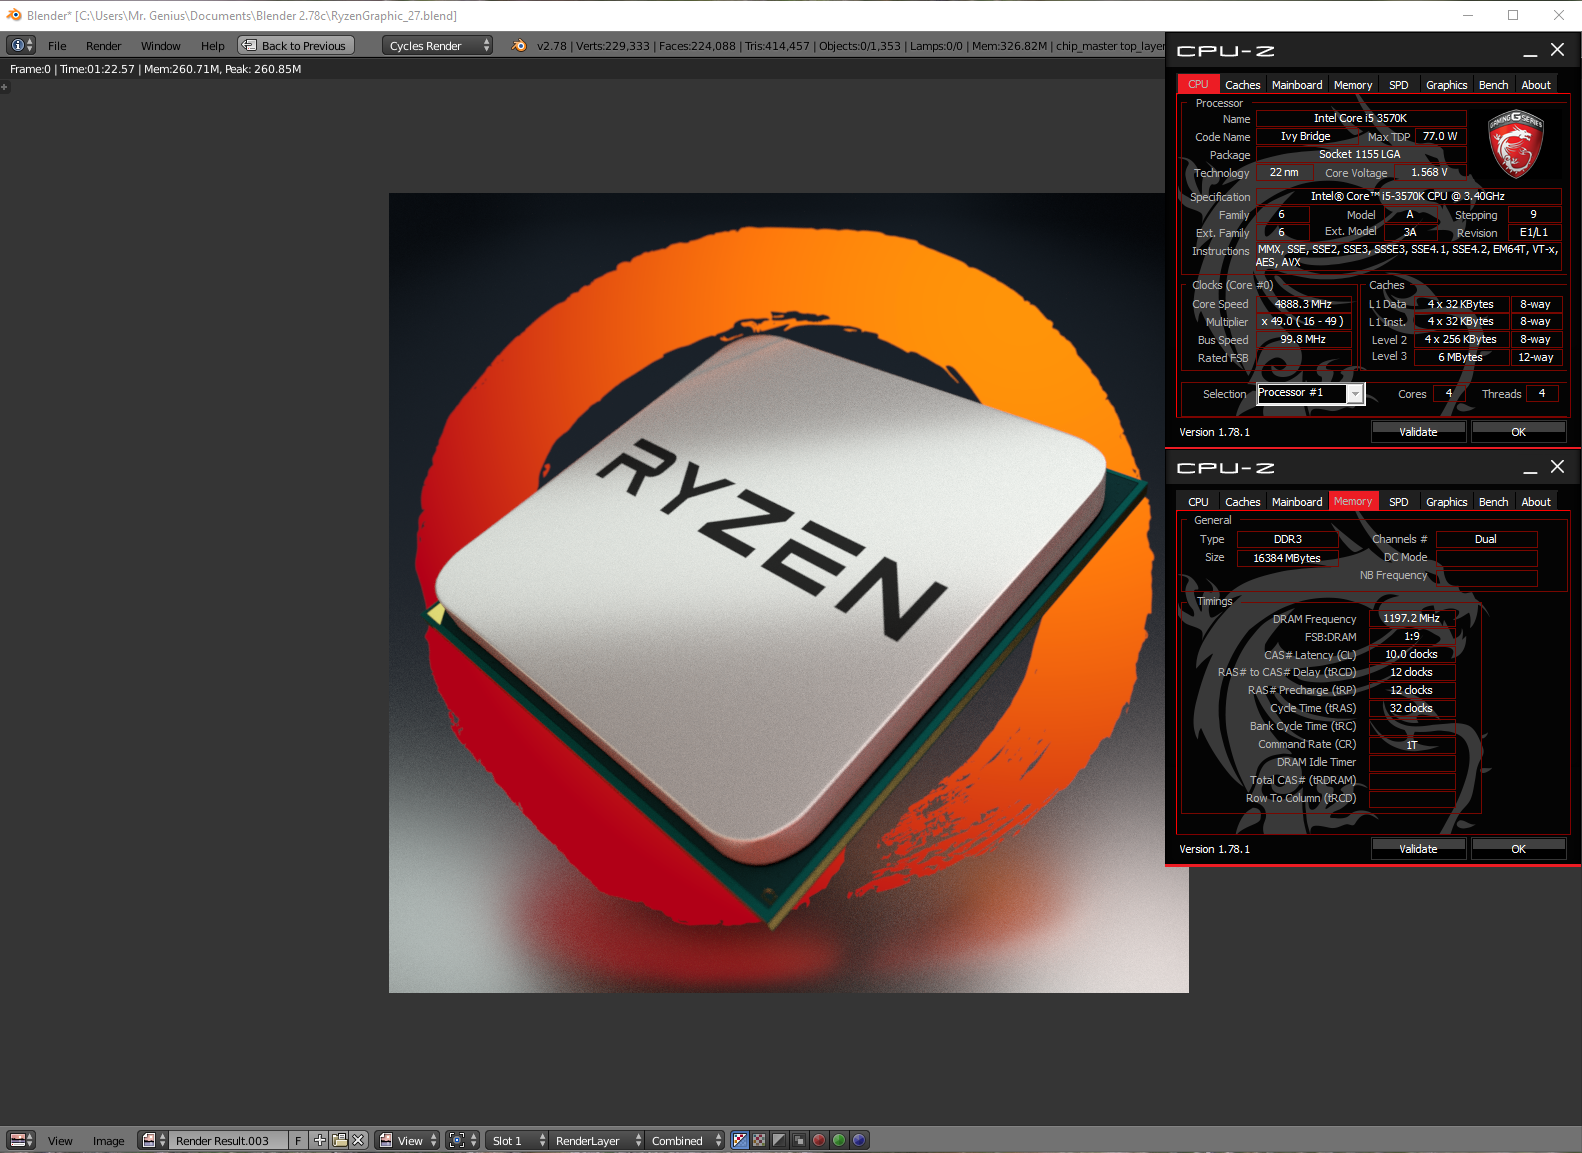Open SPD tab in upper CPU-Z window
This screenshot has width=1582, height=1153.
pos(1398,85)
